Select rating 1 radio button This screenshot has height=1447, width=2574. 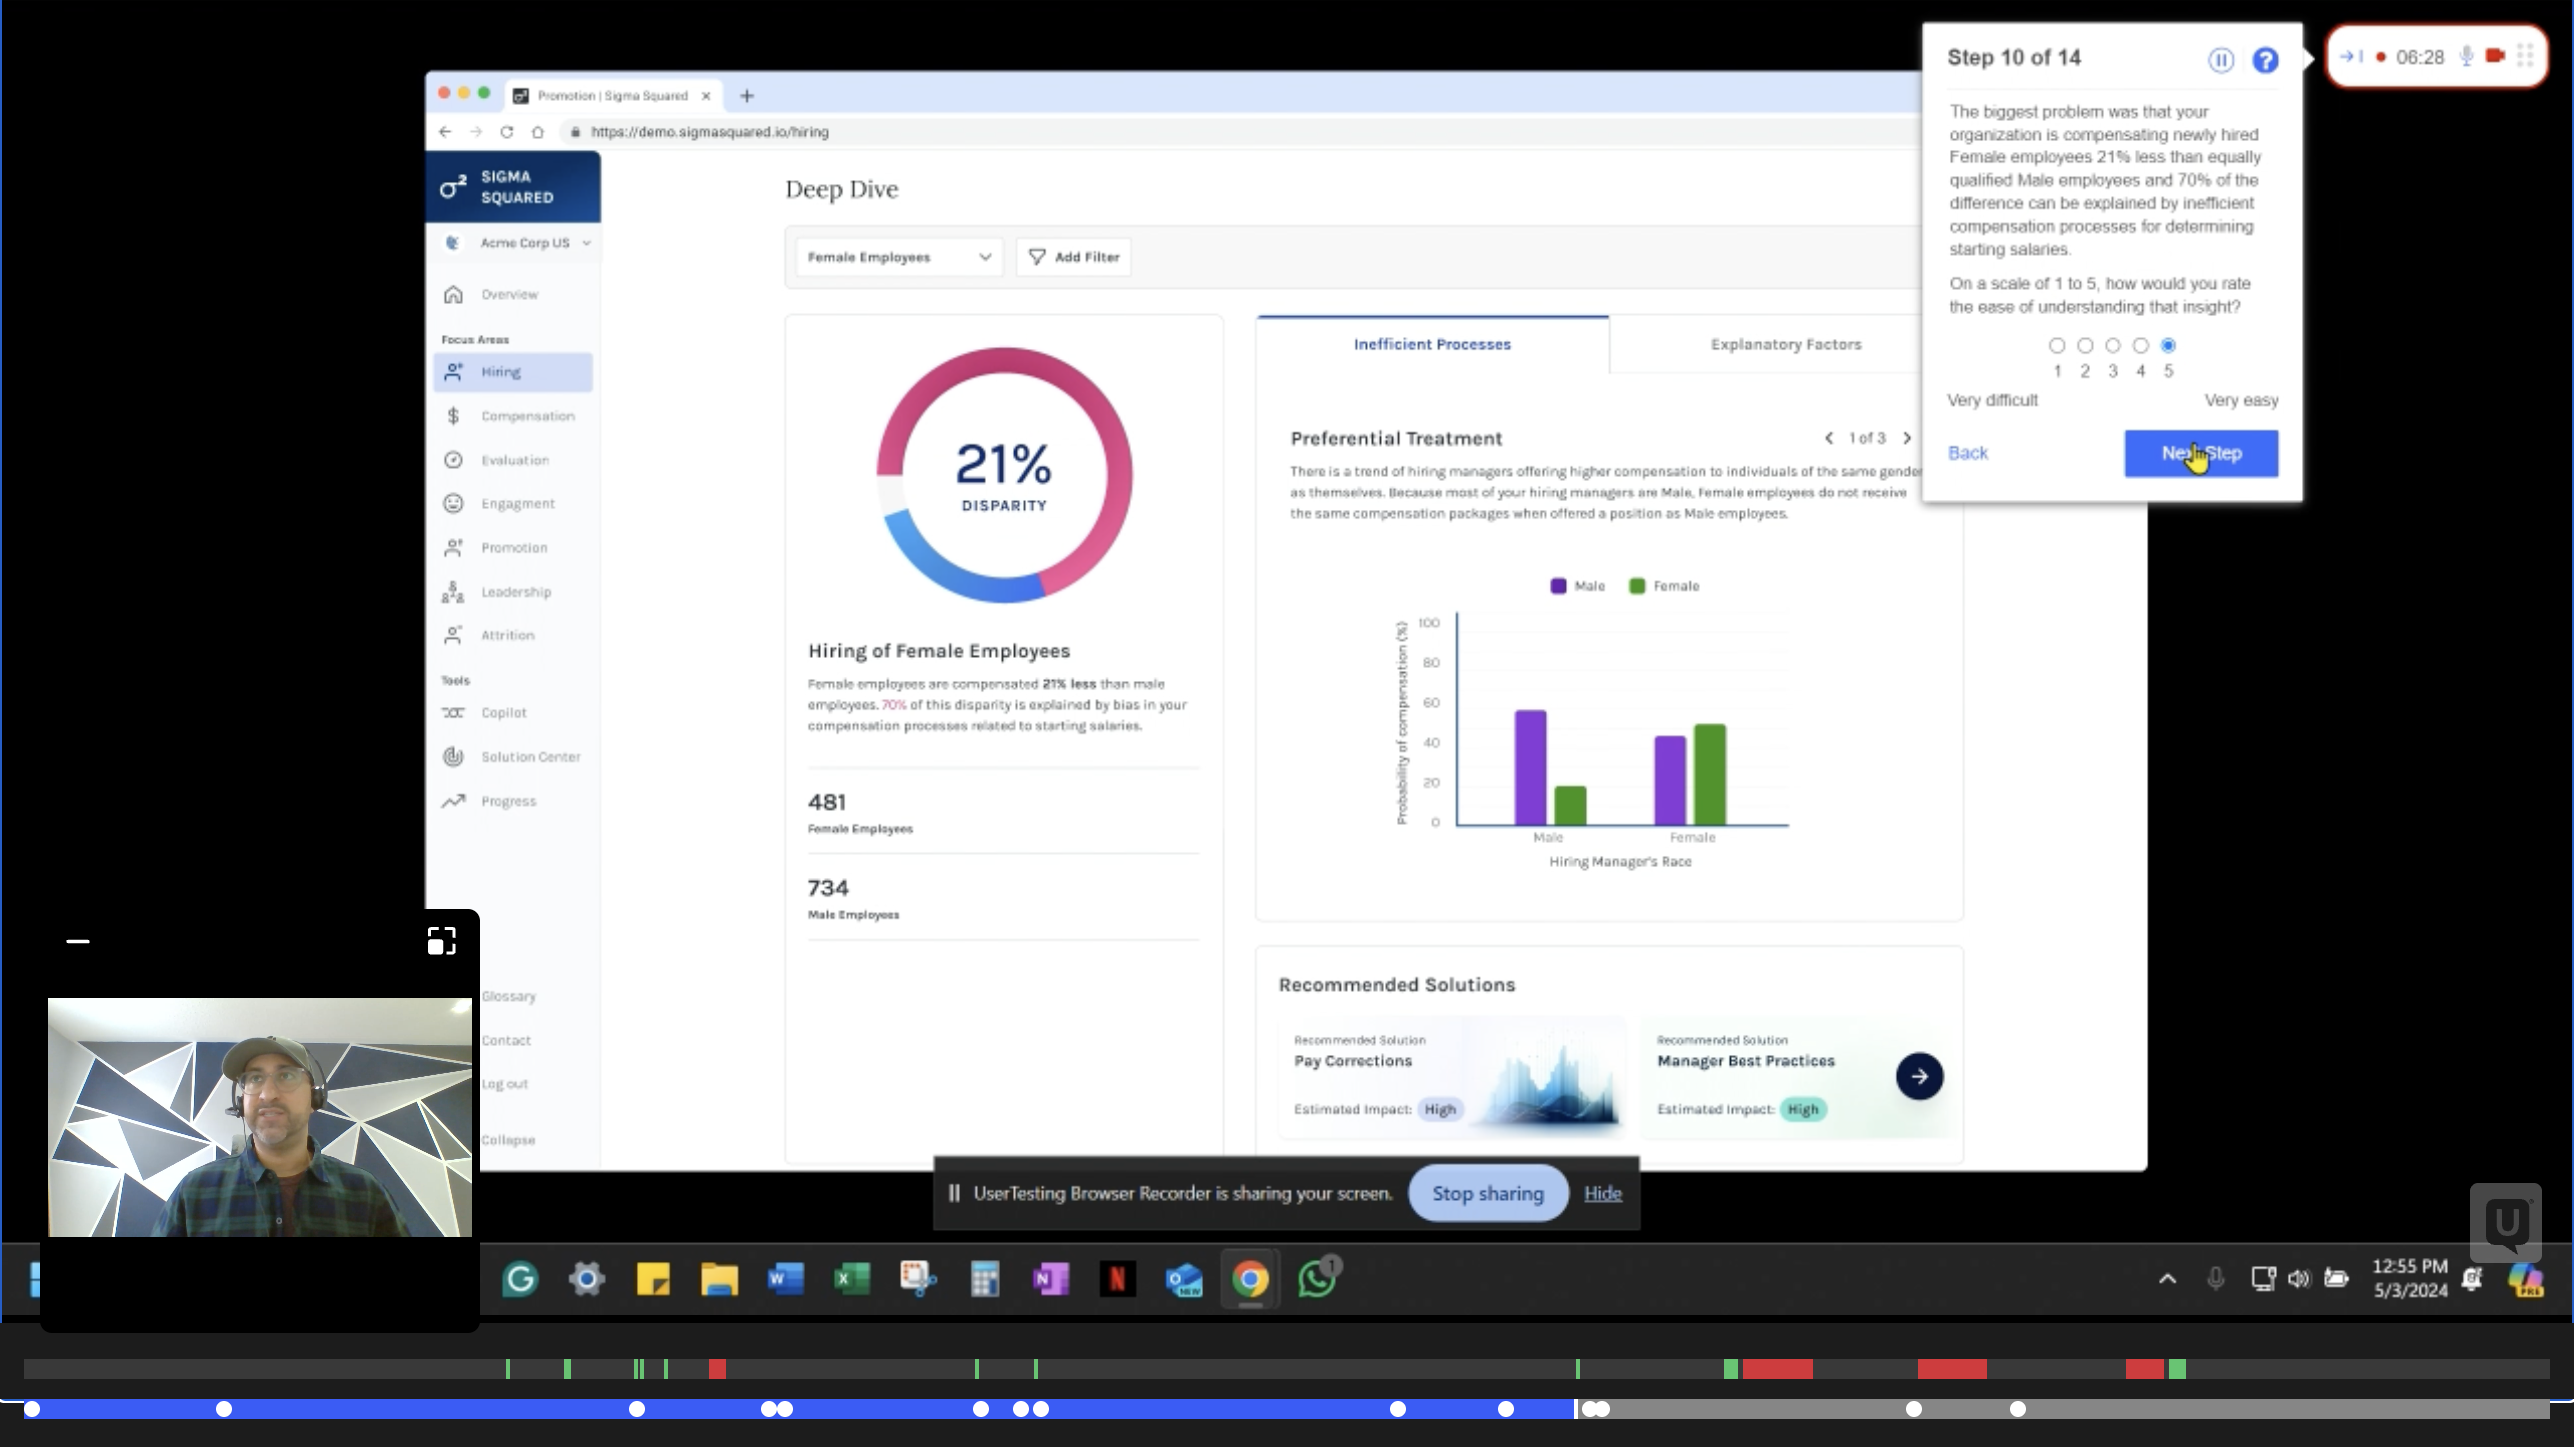click(2057, 346)
